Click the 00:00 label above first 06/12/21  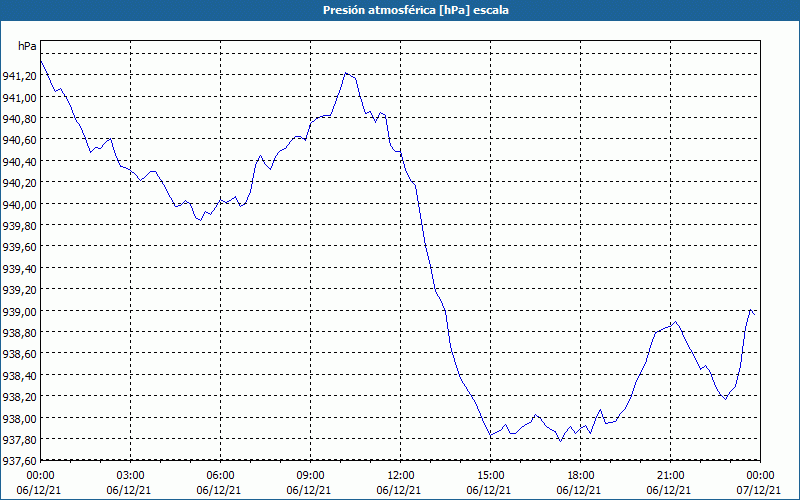click(x=40, y=476)
